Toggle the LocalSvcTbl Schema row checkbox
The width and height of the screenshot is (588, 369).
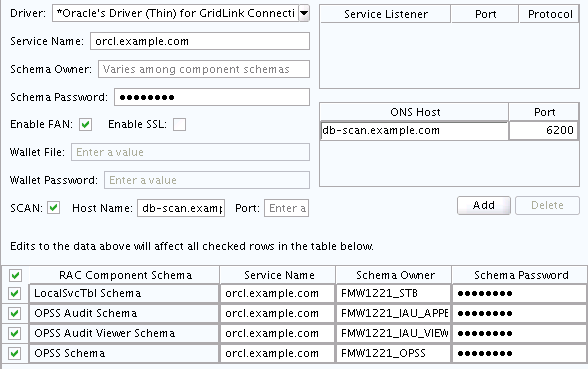click(x=15, y=293)
